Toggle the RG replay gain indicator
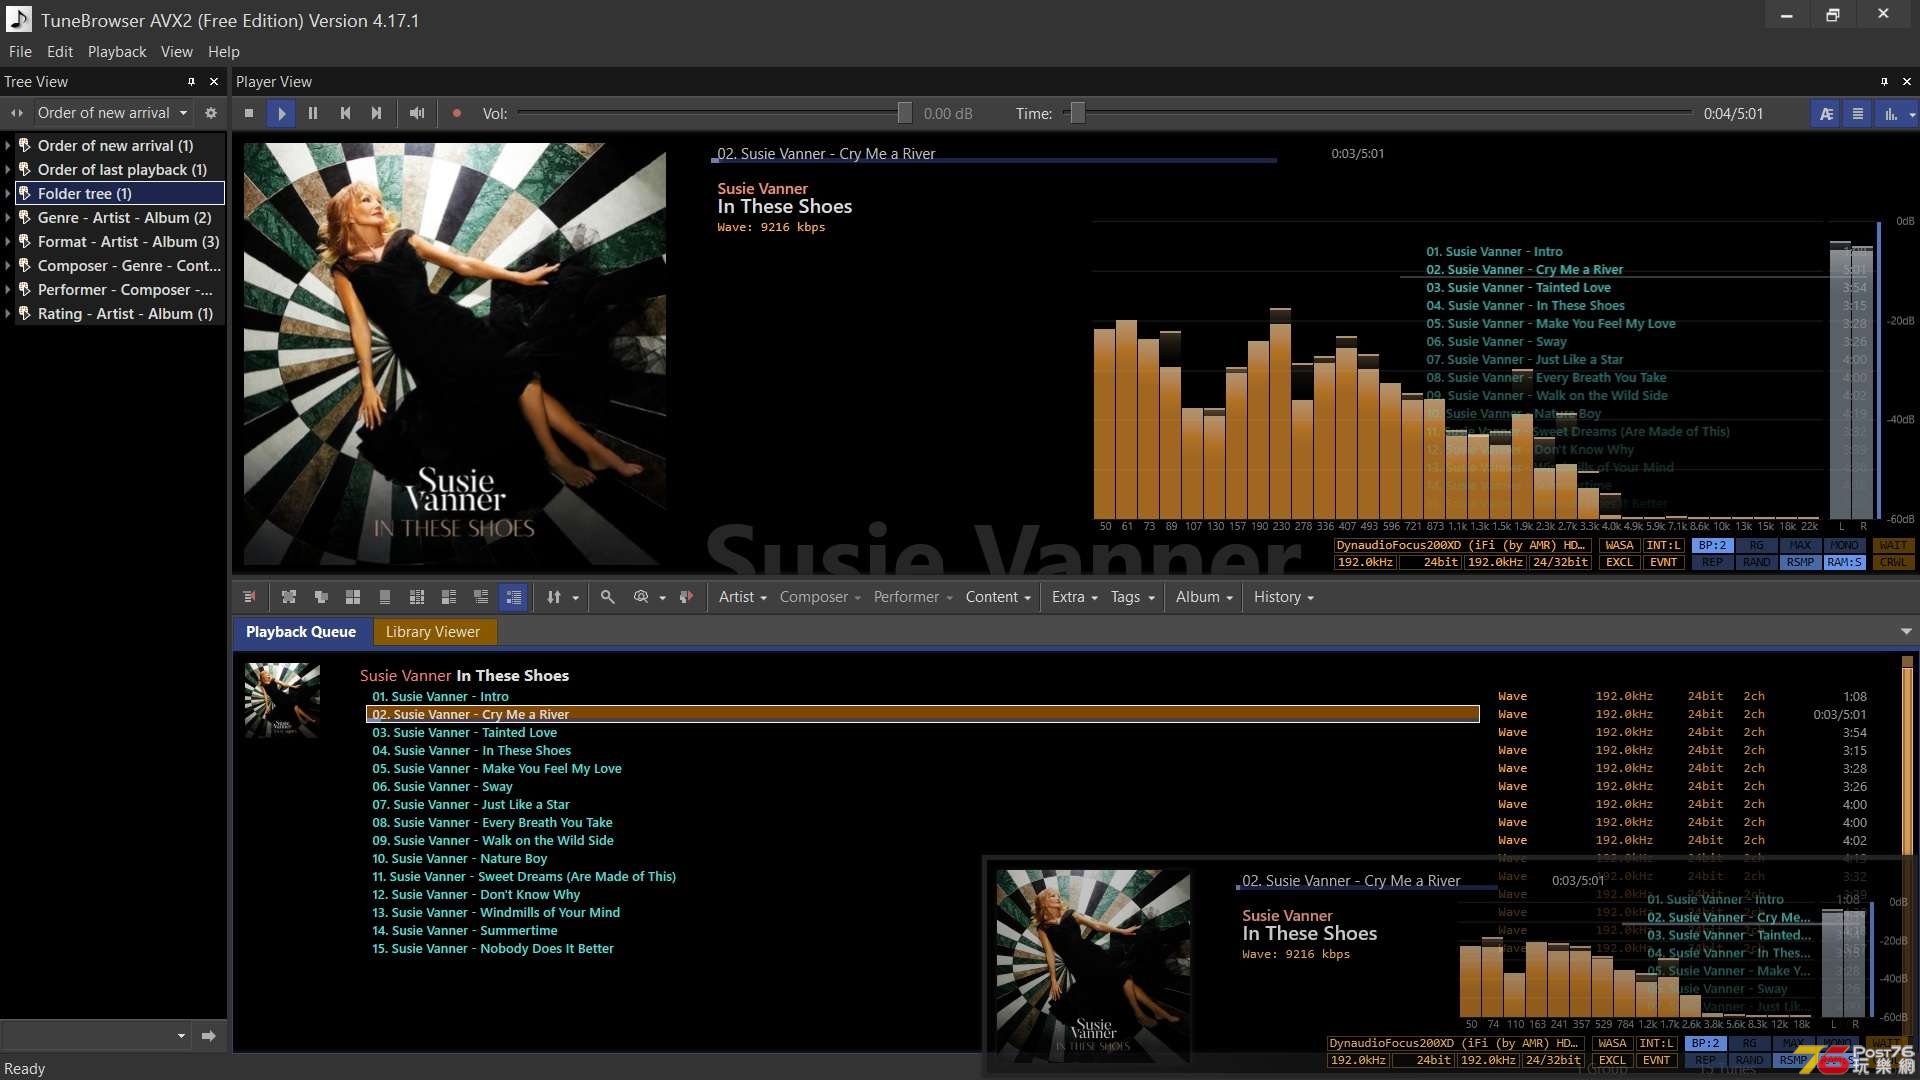Screen dimensions: 1920x1080 (1756, 545)
